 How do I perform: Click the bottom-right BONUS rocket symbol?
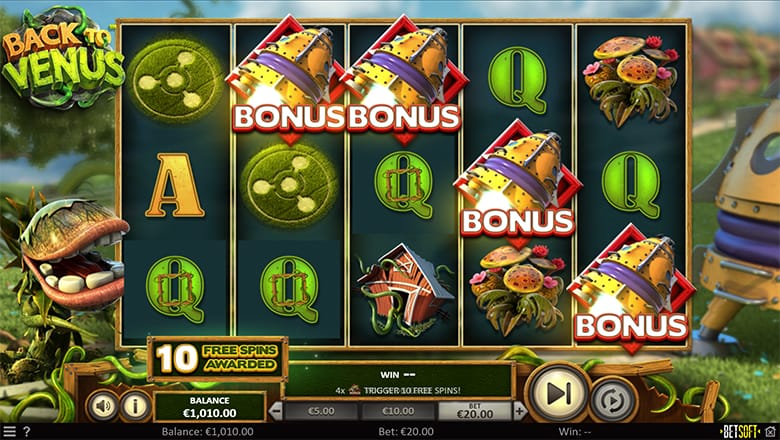[x=632, y=288]
